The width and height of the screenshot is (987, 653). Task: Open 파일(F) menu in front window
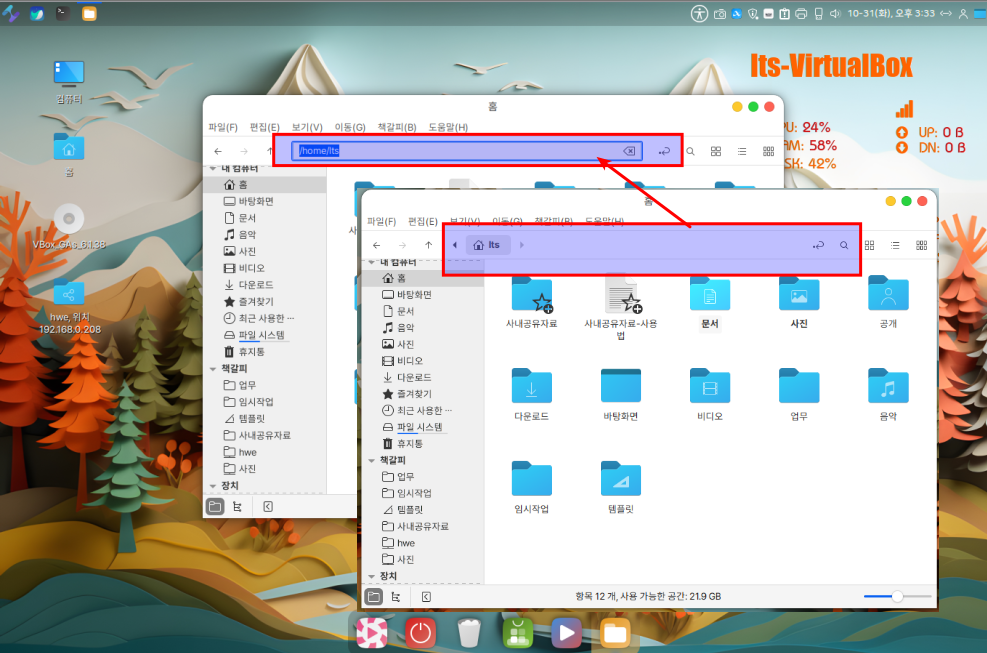(381, 222)
